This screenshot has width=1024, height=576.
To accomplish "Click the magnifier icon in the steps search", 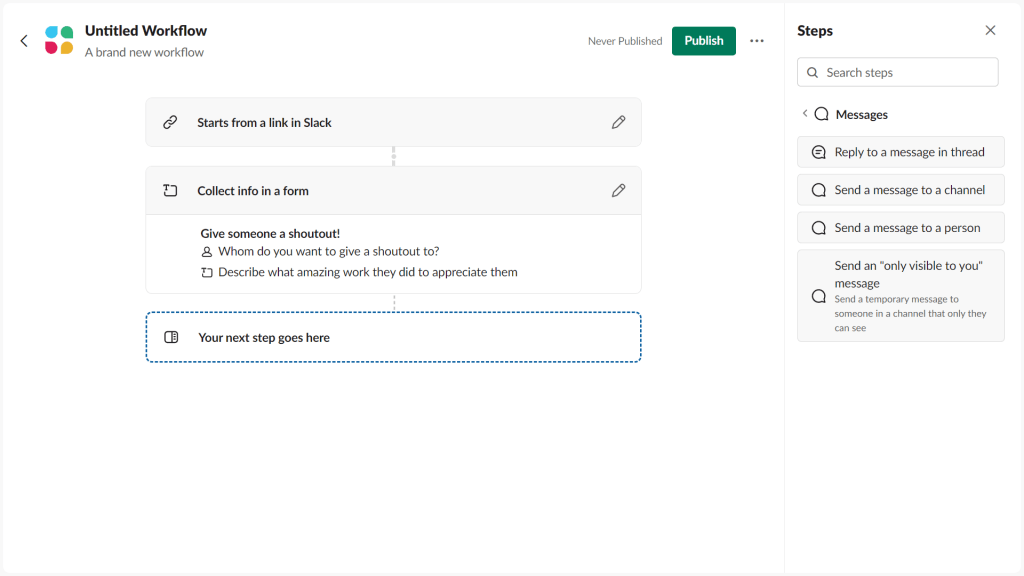I will 812,72.
